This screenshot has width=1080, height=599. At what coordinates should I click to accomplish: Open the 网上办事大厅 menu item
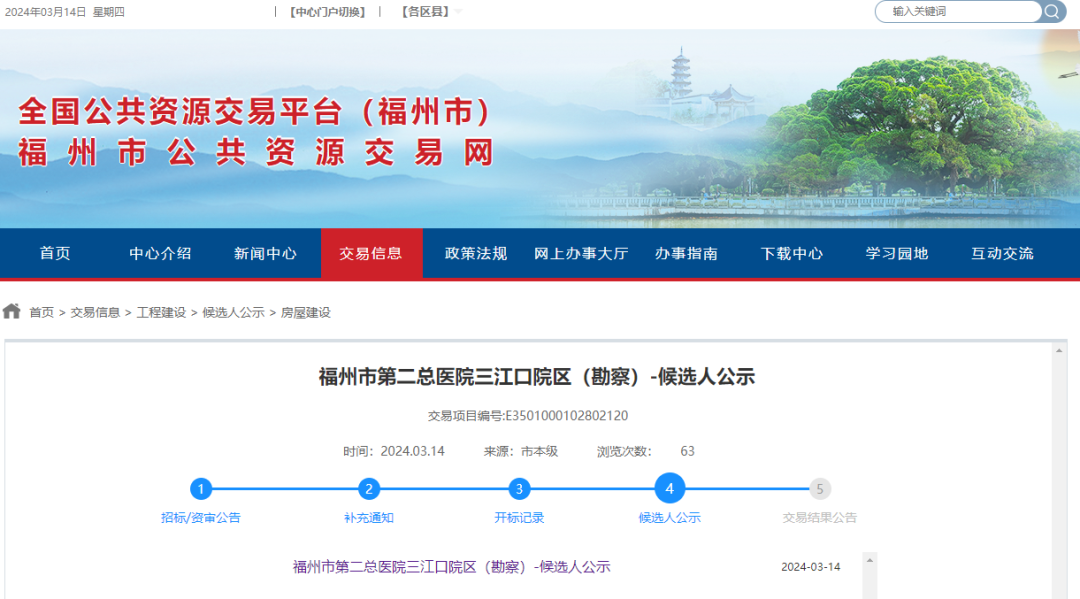(578, 253)
